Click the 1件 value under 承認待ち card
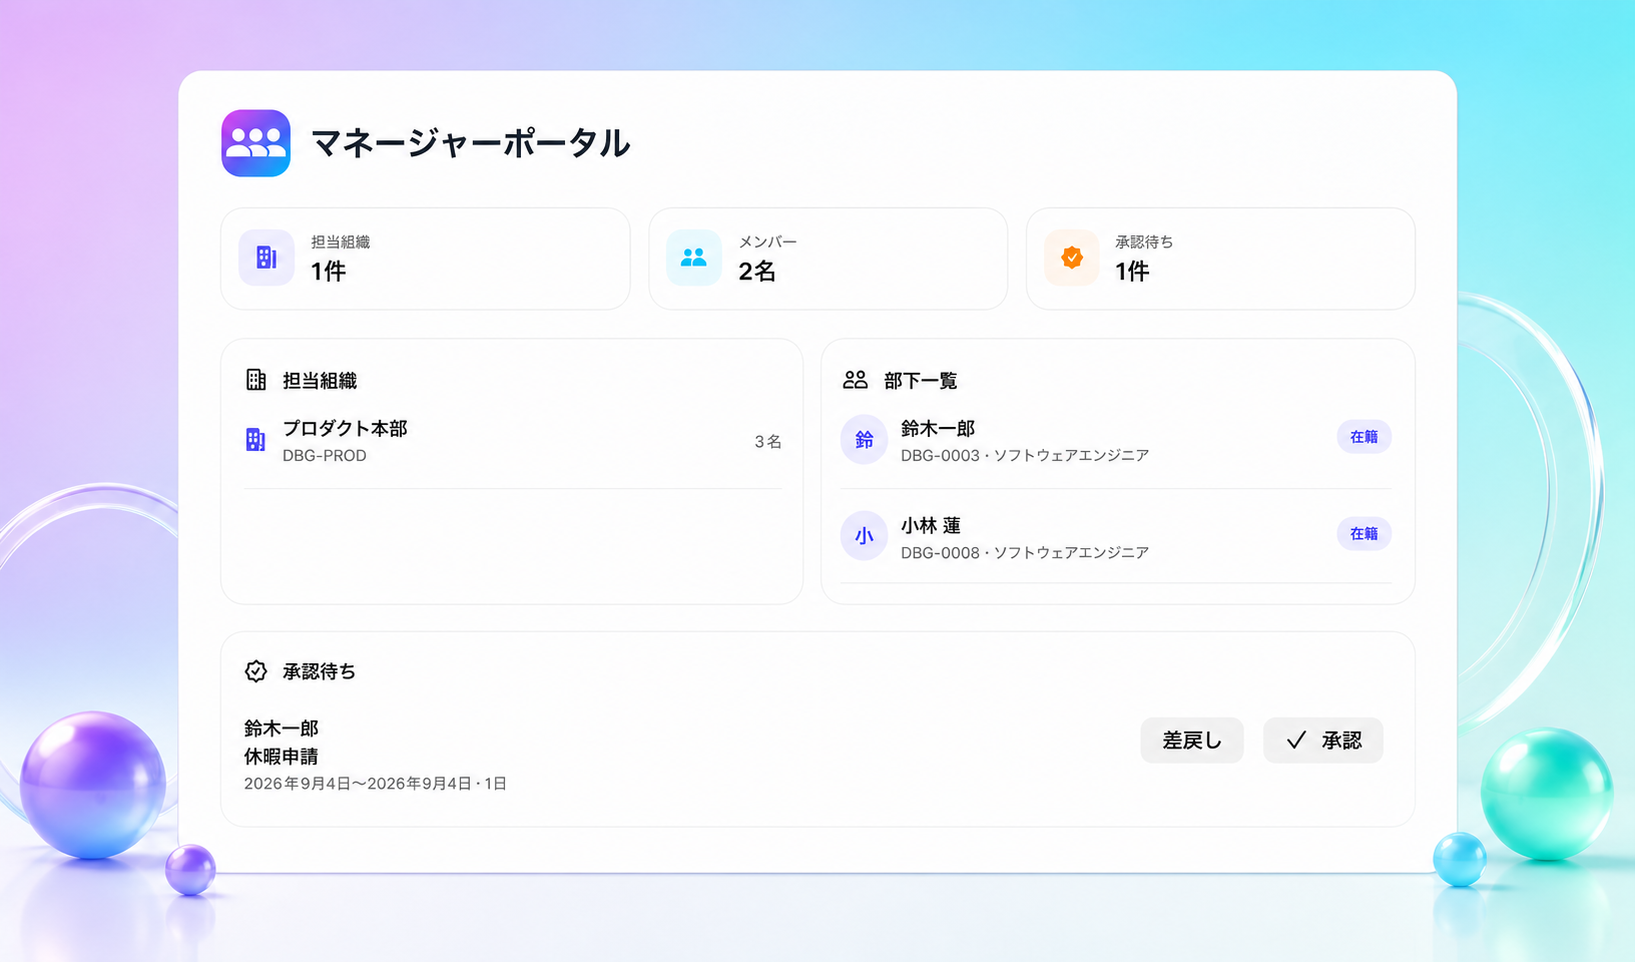The width and height of the screenshot is (1635, 962). [x=1132, y=271]
